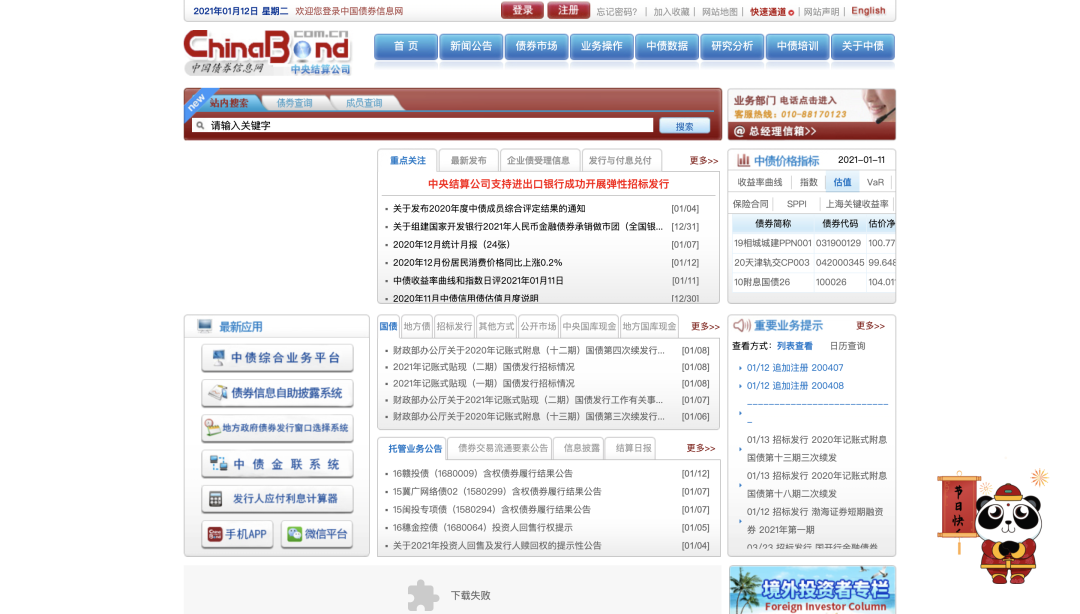Viewport: 1080px width, 614px height.
Task: Click the 注册 register button
Action: (568, 9)
